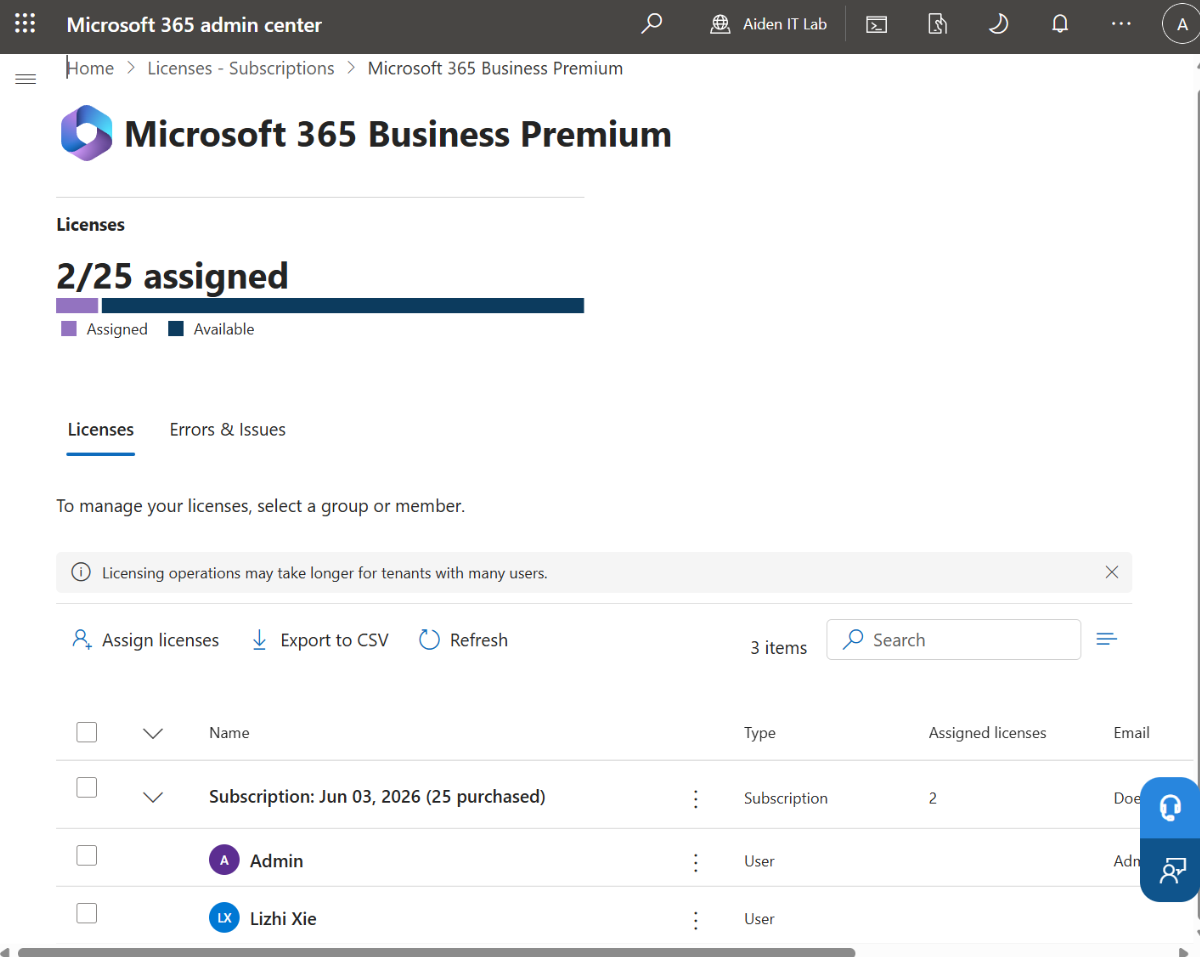Click the Available legend label
The width and height of the screenshot is (1200, 957).
click(224, 329)
